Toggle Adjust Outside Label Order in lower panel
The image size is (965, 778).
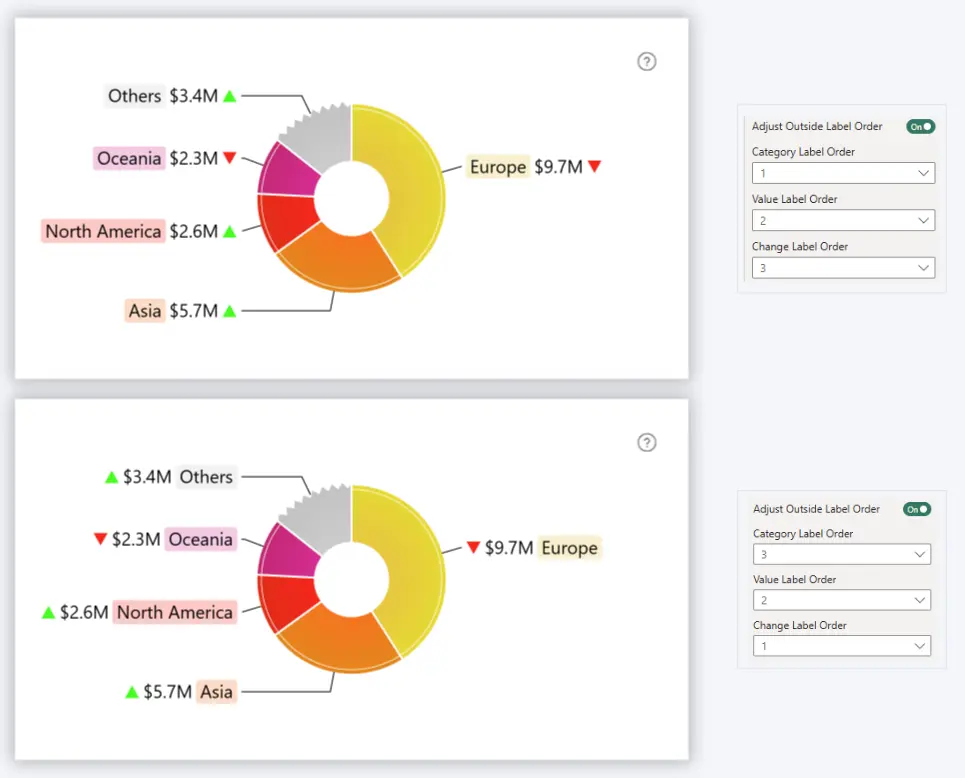point(917,509)
